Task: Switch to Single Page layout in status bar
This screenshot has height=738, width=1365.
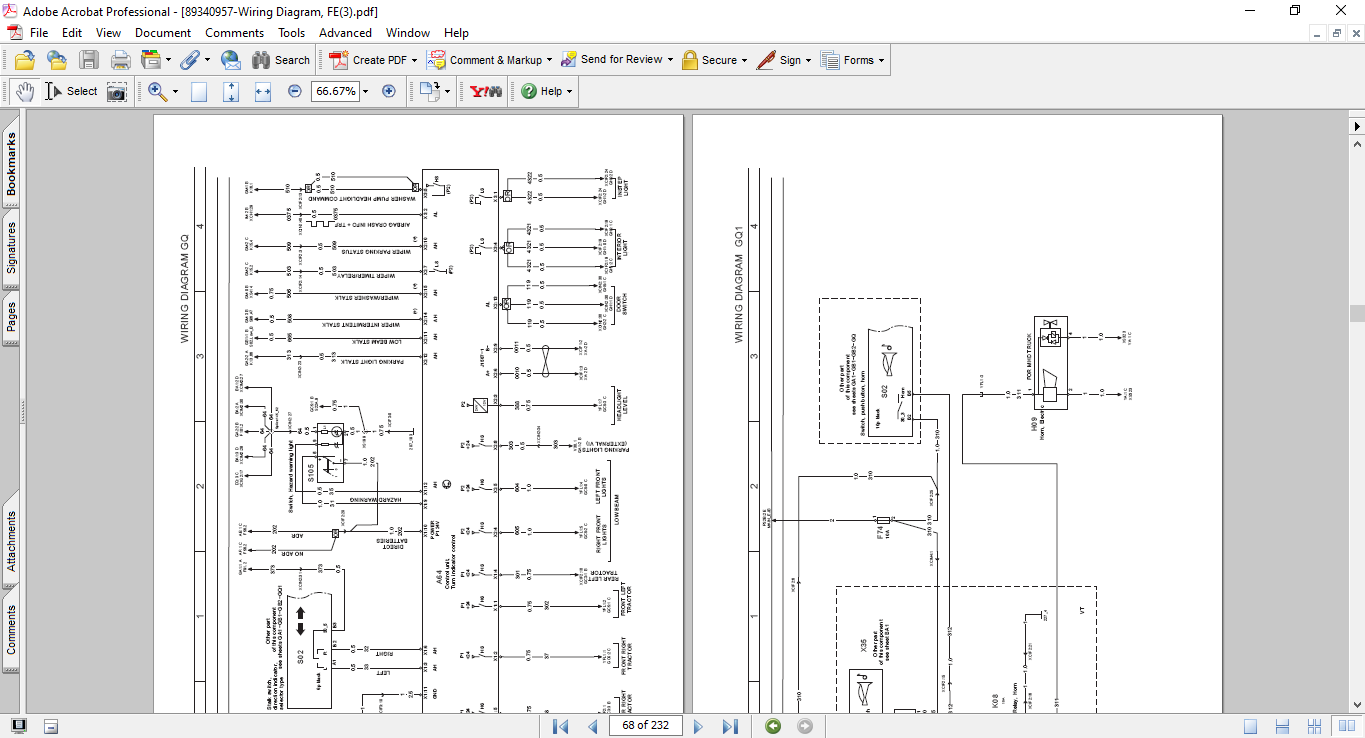Action: (x=1250, y=726)
